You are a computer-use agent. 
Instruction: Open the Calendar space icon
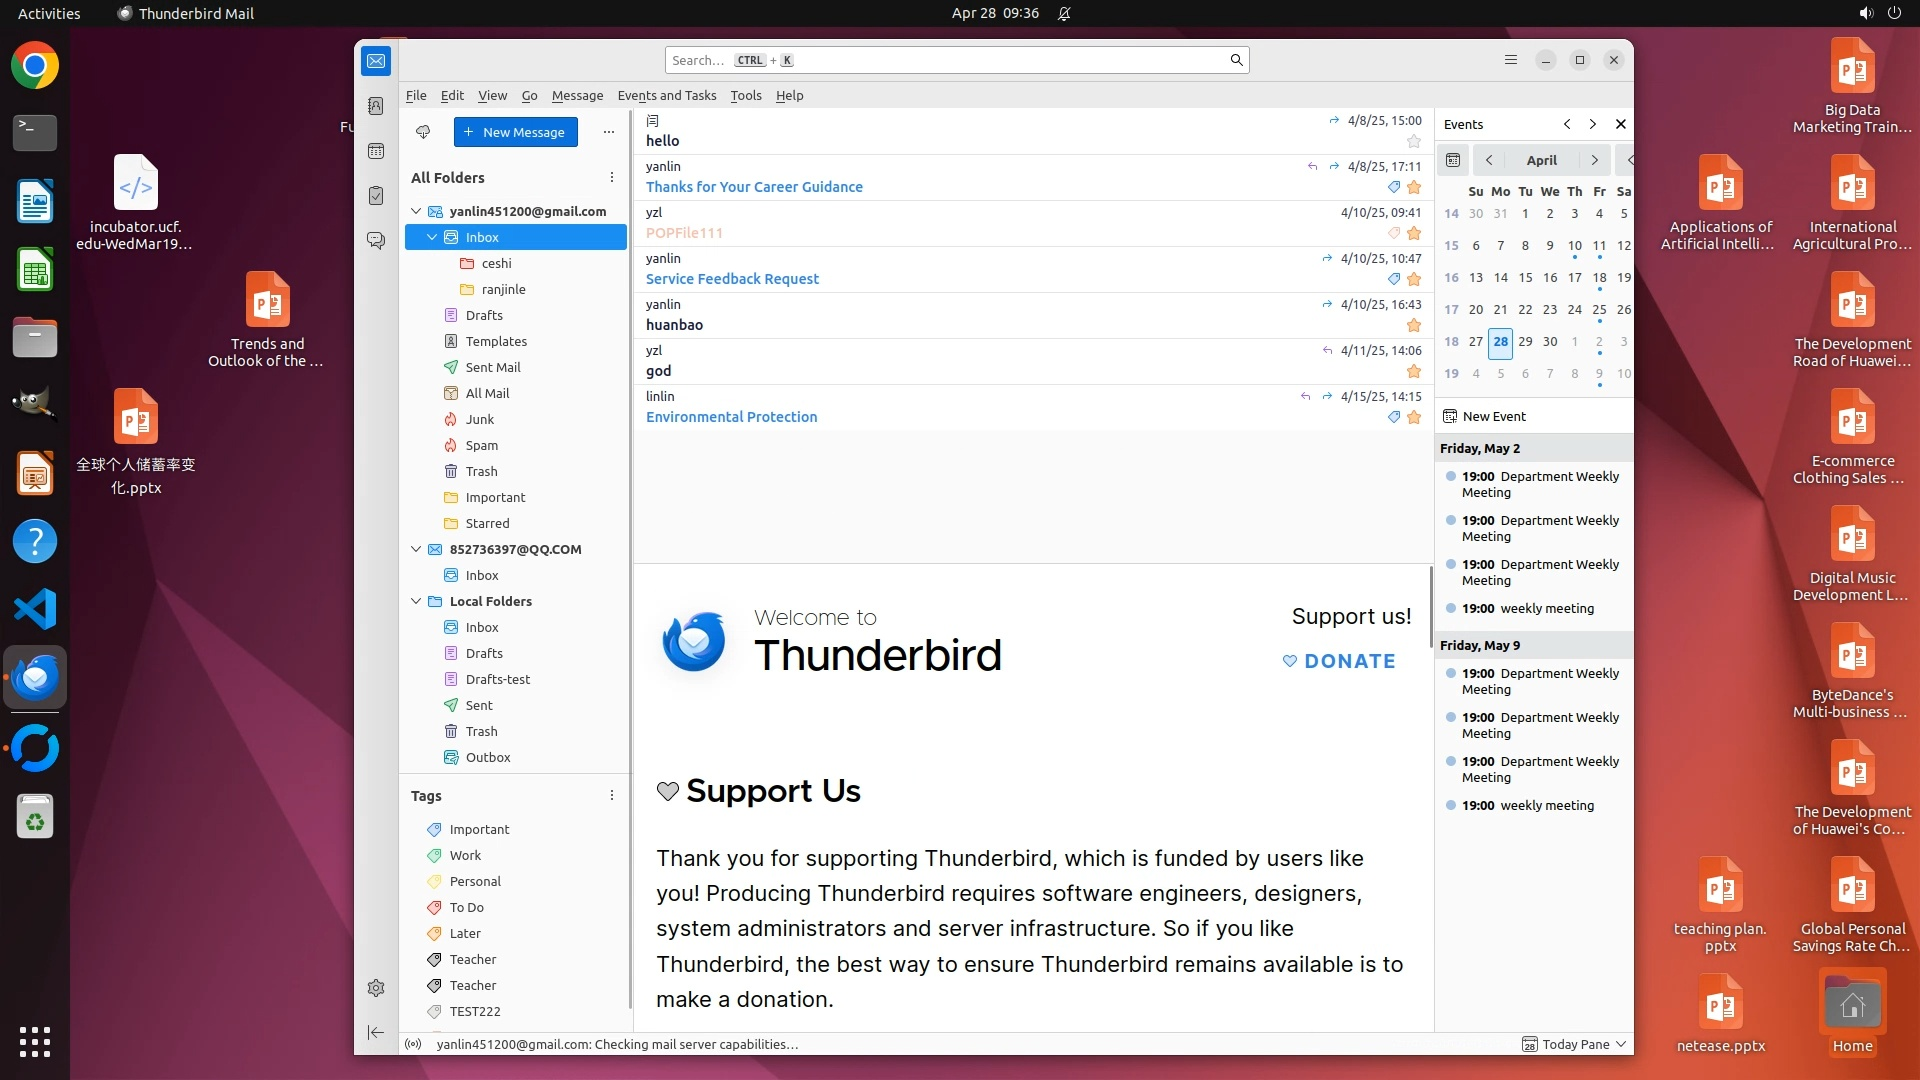376,151
